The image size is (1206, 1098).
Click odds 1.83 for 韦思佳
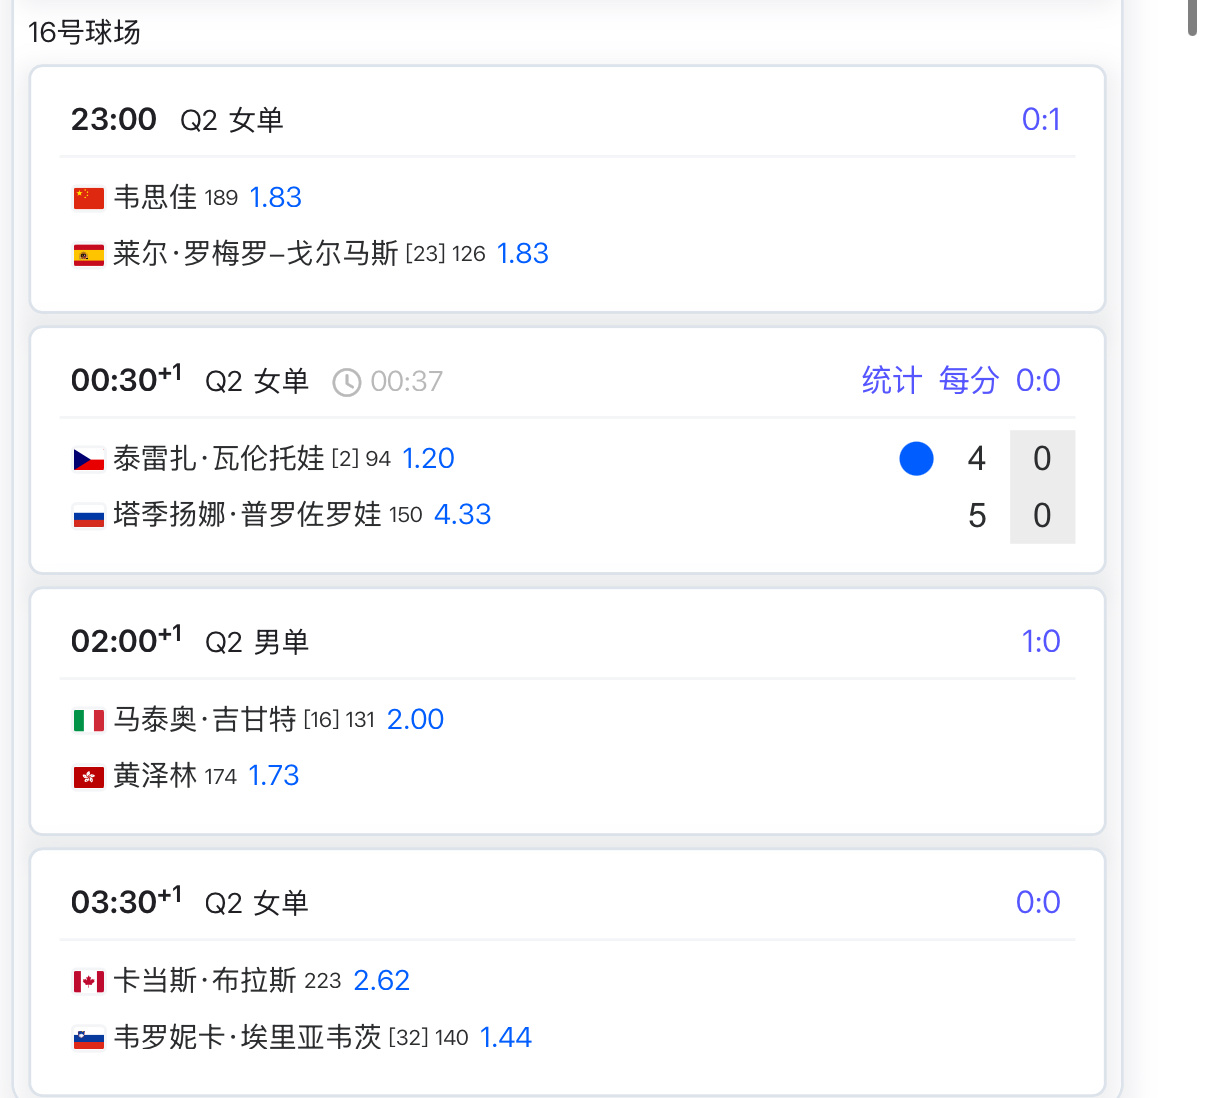[275, 197]
